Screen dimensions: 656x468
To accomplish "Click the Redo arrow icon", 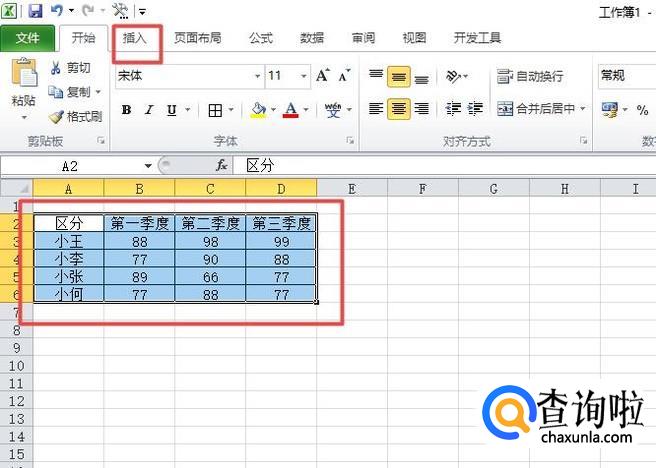I will [x=88, y=10].
